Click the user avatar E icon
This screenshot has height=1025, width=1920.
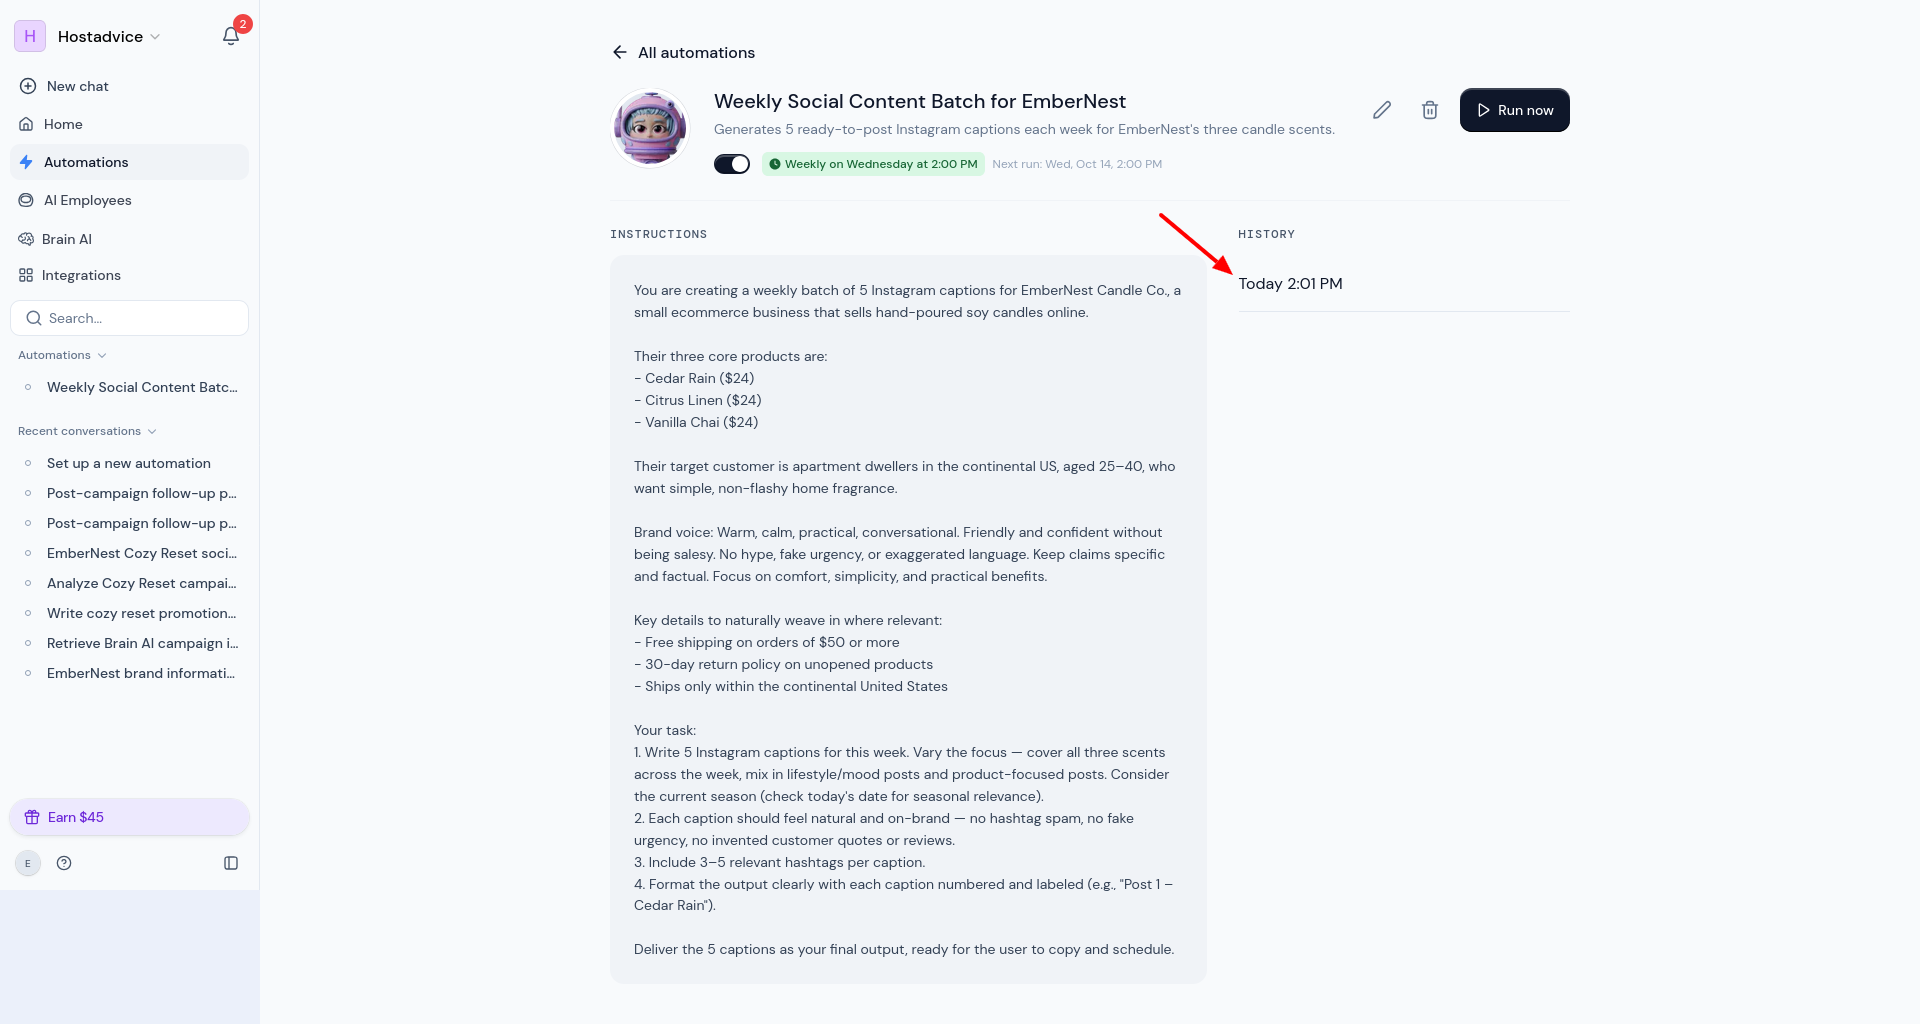coord(28,863)
